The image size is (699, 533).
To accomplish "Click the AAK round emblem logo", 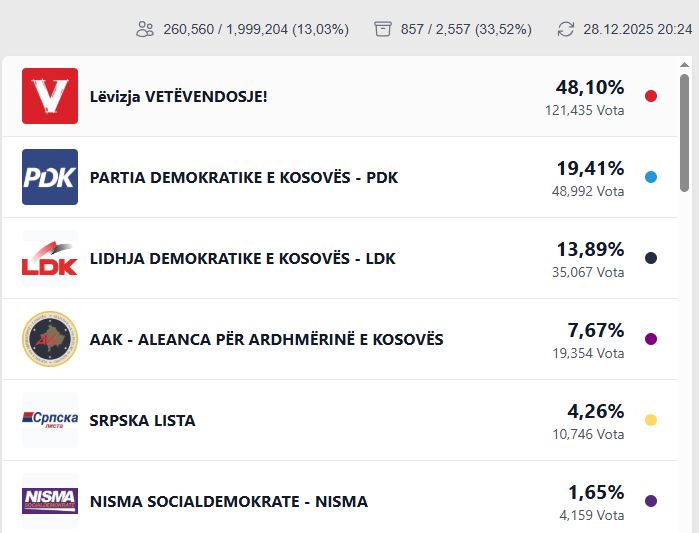I will (x=50, y=339).
